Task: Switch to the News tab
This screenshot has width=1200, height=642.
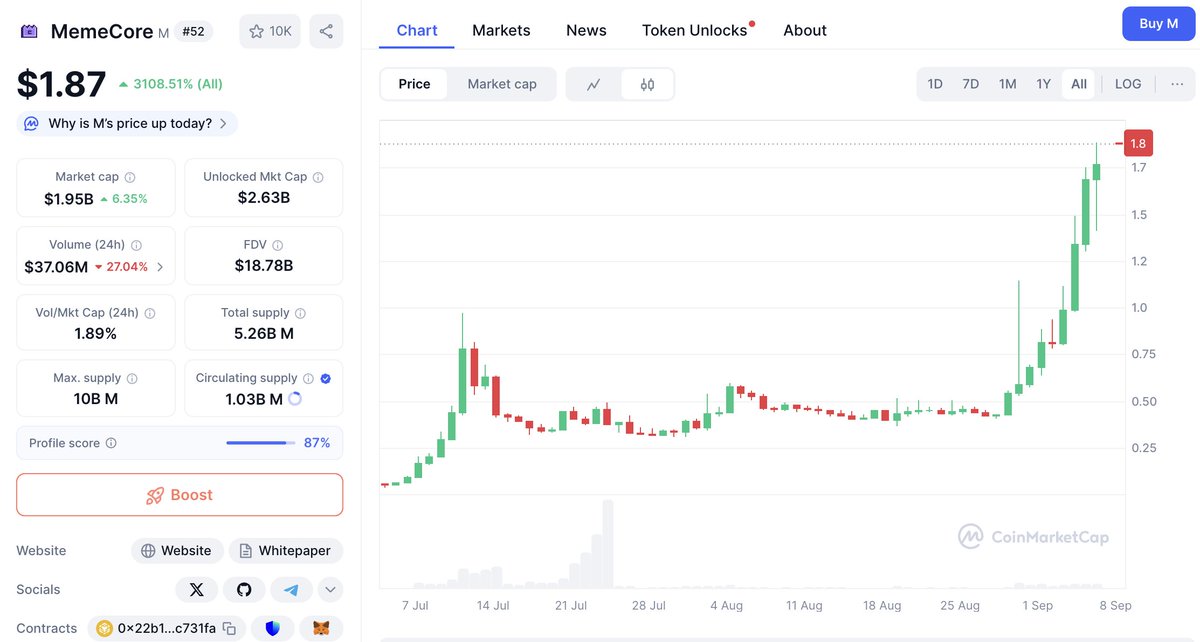Action: (x=586, y=30)
